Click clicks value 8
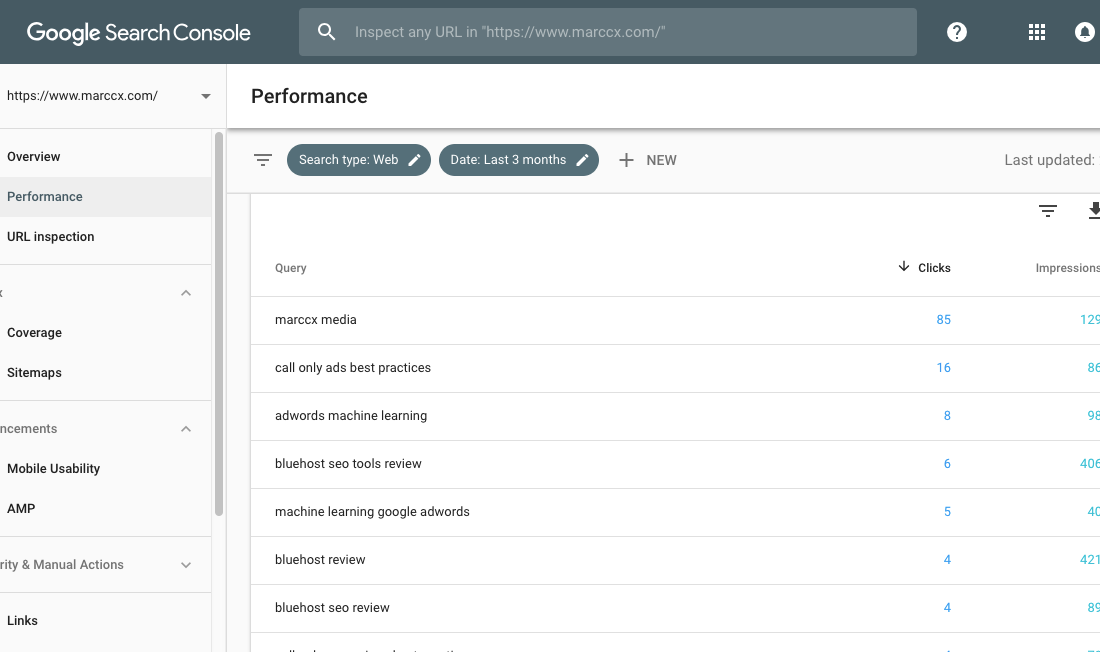This screenshot has width=1100, height=652. pyautogui.click(x=947, y=415)
